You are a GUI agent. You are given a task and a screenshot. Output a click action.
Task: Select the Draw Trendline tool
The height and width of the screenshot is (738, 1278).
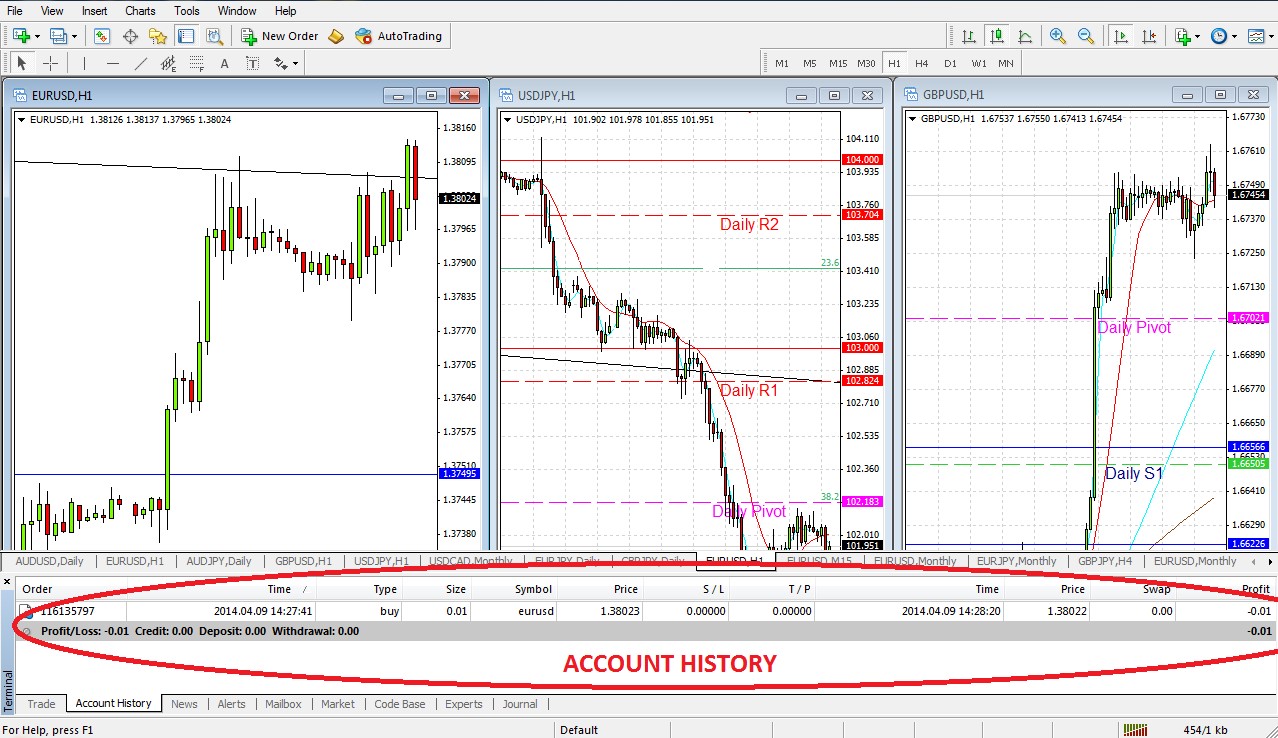(140, 62)
